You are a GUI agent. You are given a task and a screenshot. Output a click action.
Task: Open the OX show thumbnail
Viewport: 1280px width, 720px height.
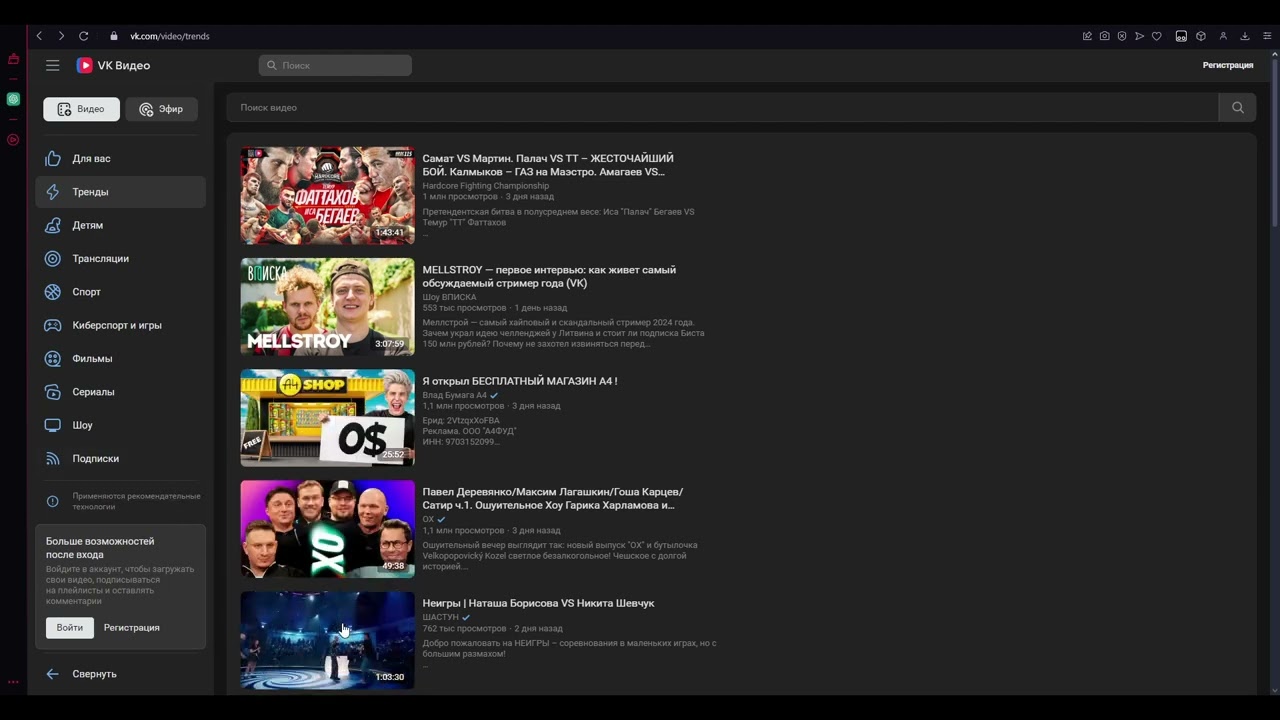[x=327, y=529]
